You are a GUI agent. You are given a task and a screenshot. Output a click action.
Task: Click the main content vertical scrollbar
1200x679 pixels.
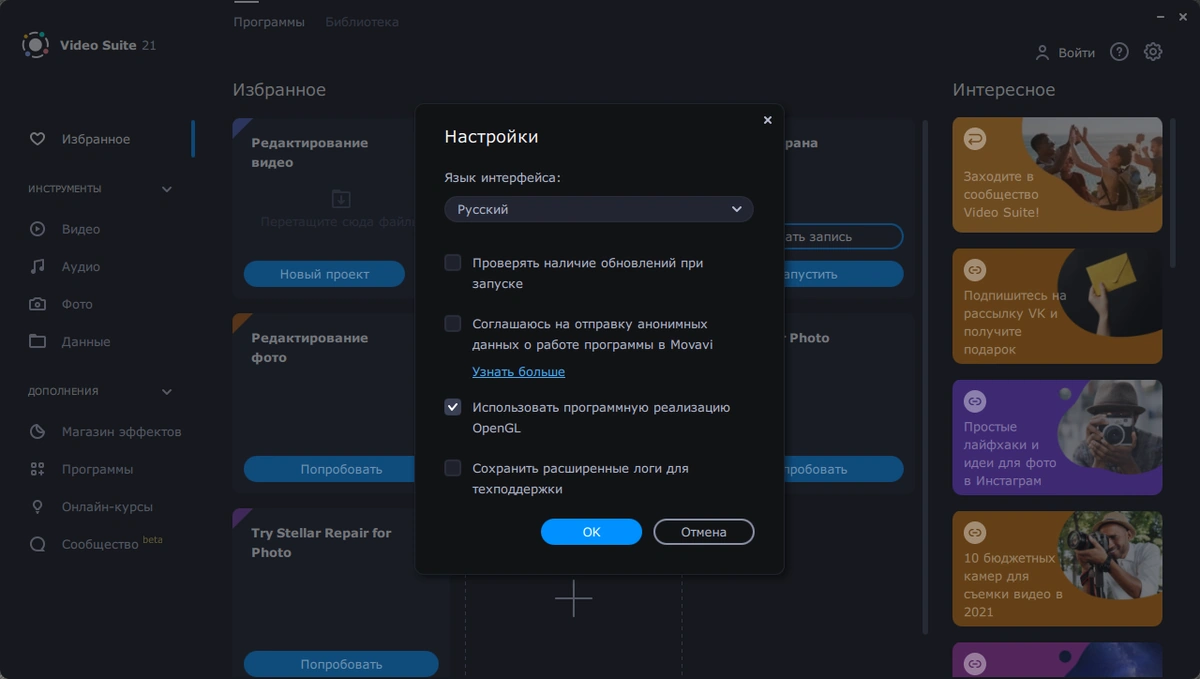(x=925, y=378)
